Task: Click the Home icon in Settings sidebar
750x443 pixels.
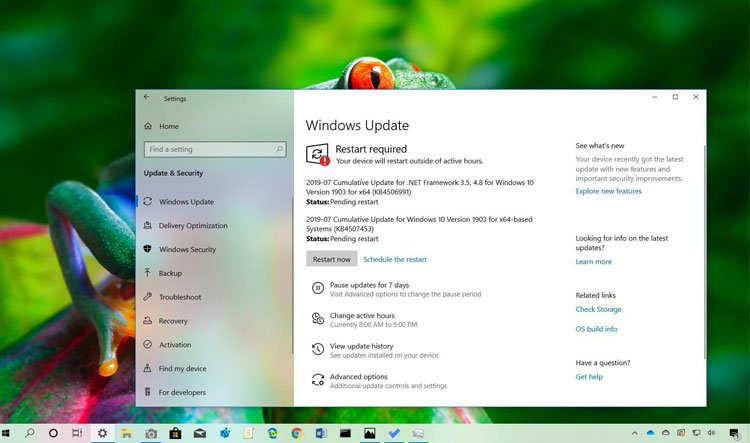Action: click(x=148, y=127)
